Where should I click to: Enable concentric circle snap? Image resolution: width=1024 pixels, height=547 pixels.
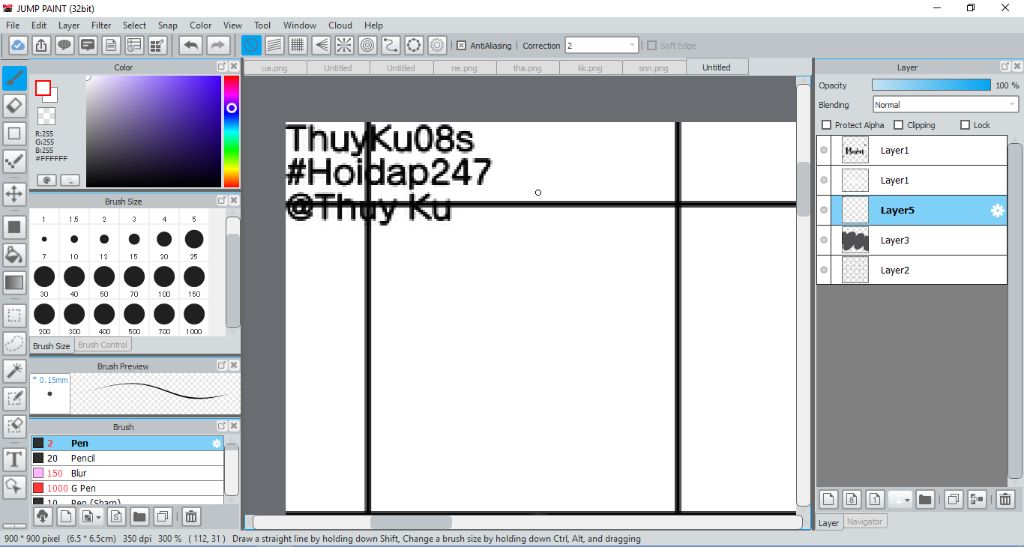pyautogui.click(x=367, y=45)
